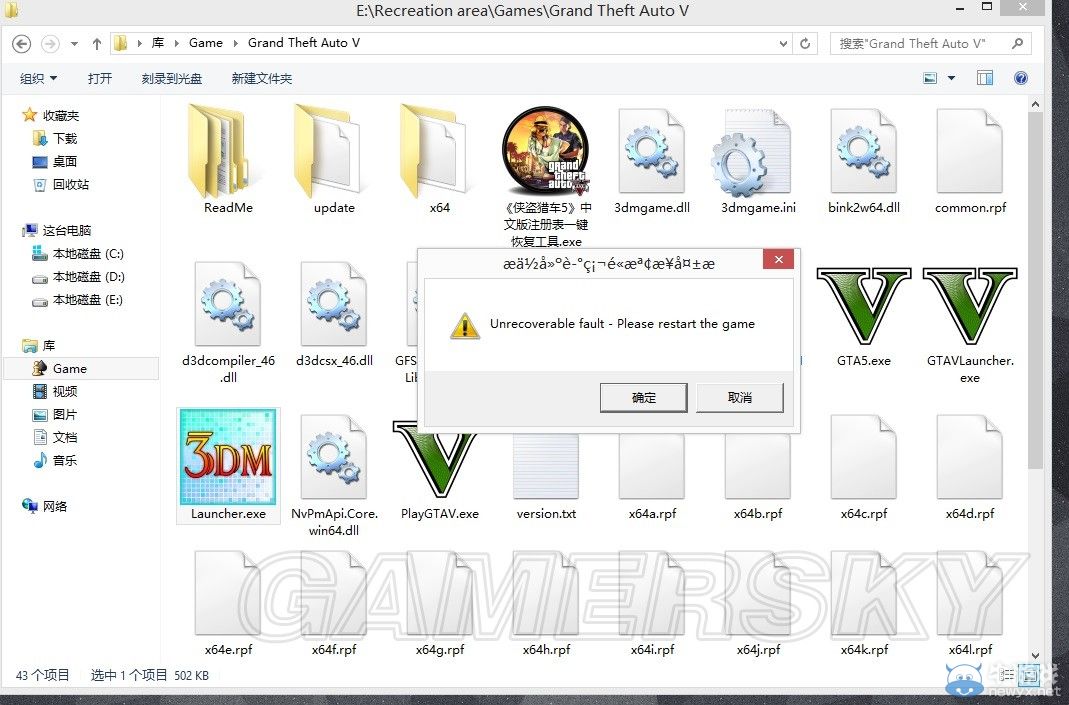Select the 3dmgame.ini settings file
Viewport: 1069px width, 705px height.
757,153
